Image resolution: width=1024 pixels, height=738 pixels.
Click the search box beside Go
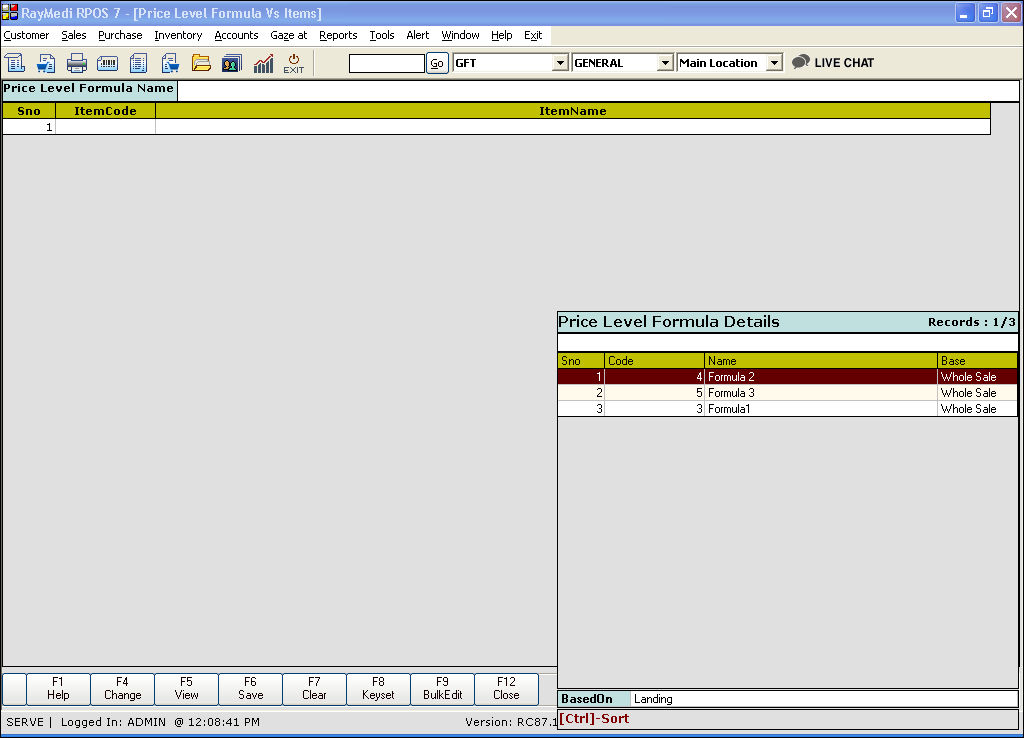click(x=387, y=63)
